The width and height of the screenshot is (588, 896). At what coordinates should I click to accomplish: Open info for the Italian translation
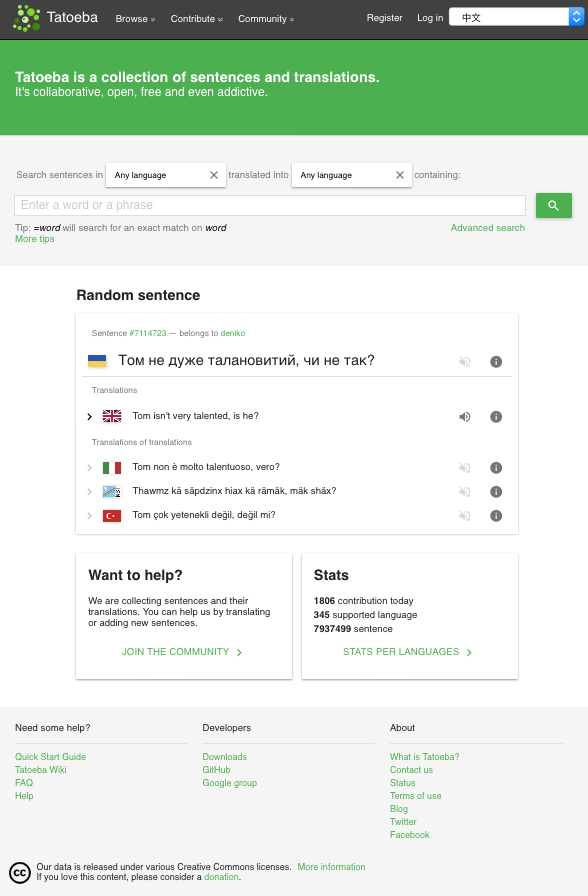coord(496,468)
